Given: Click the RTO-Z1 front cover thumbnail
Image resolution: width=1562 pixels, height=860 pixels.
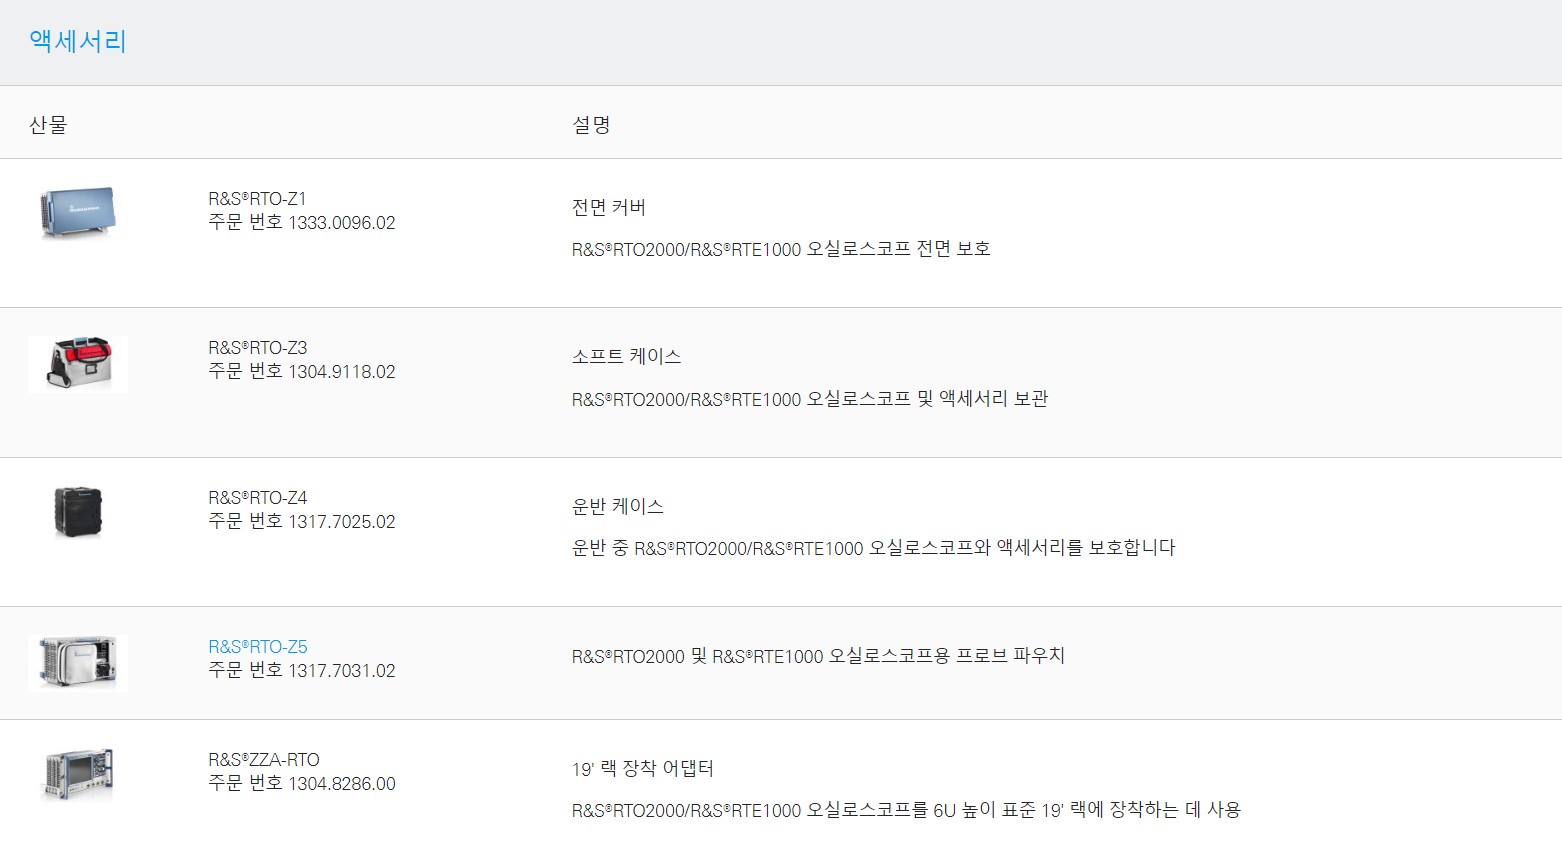Looking at the screenshot, I should pos(78,213).
